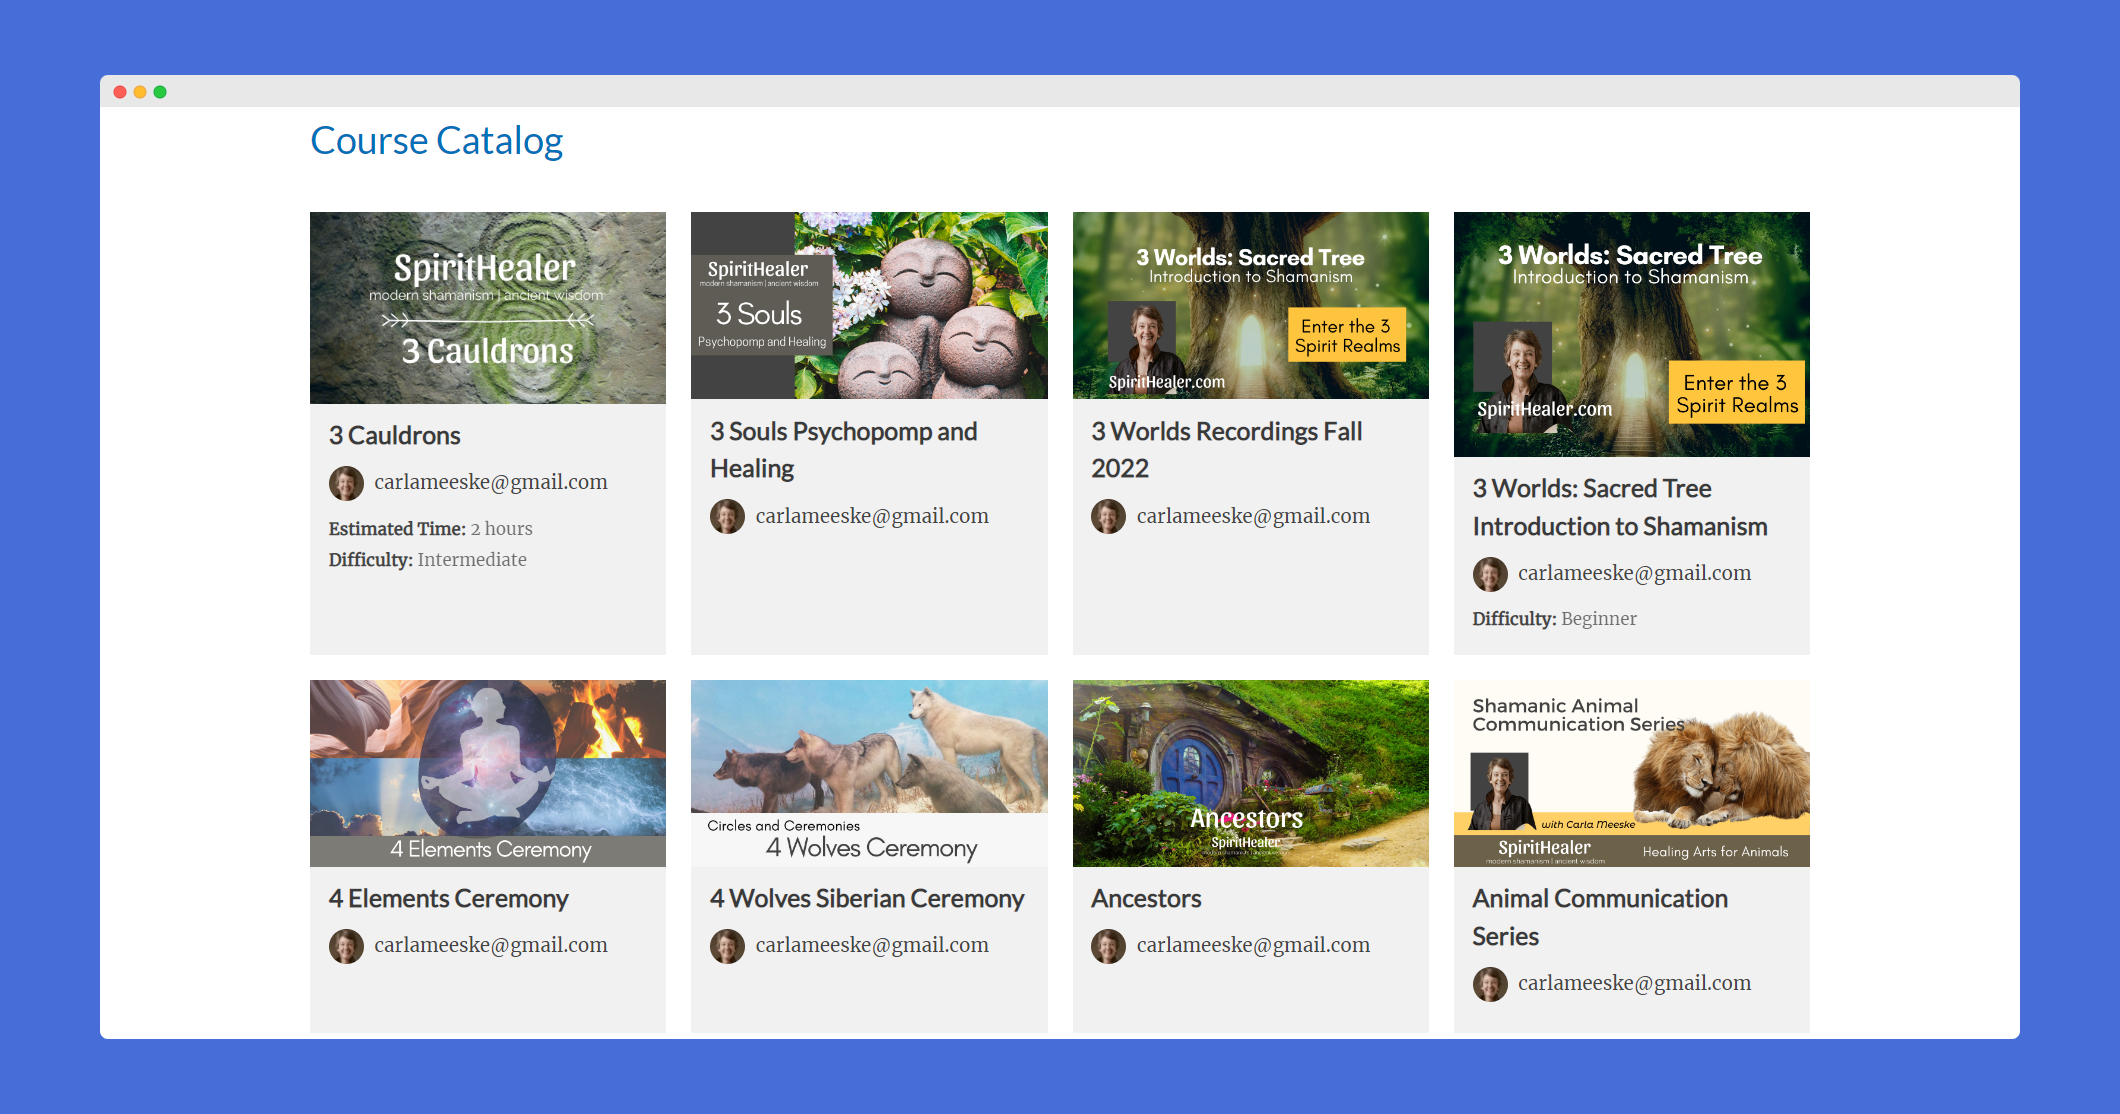Click the 3 Worlds: Sacred Tree Introduction title

(x=1620, y=507)
